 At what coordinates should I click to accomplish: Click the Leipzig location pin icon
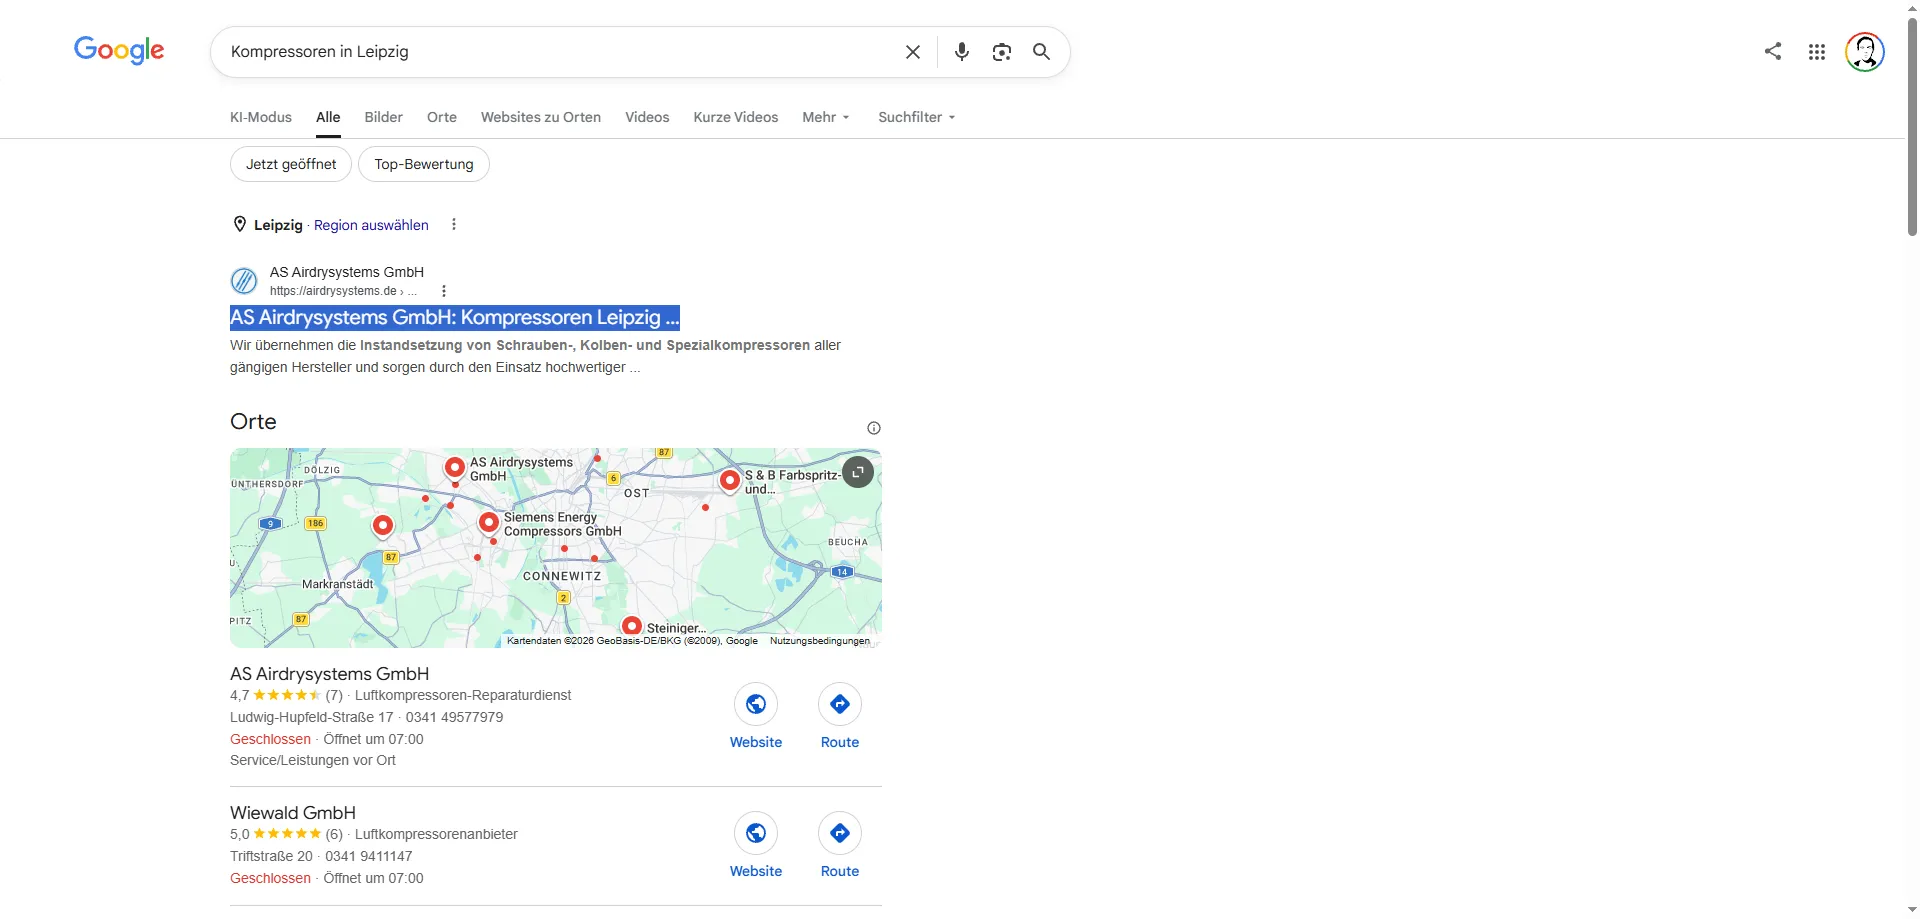coord(240,224)
